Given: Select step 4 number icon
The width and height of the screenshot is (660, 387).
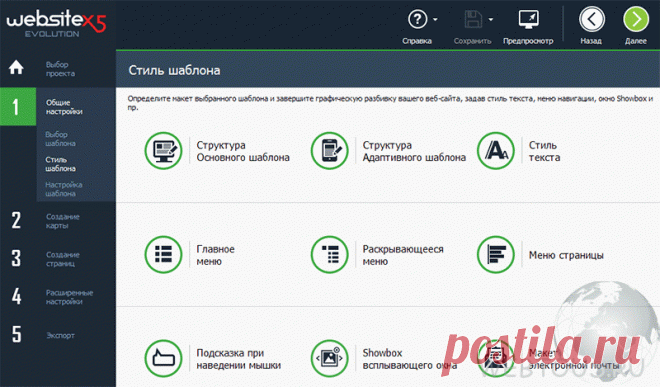Looking at the screenshot, I should pyautogui.click(x=16, y=296).
